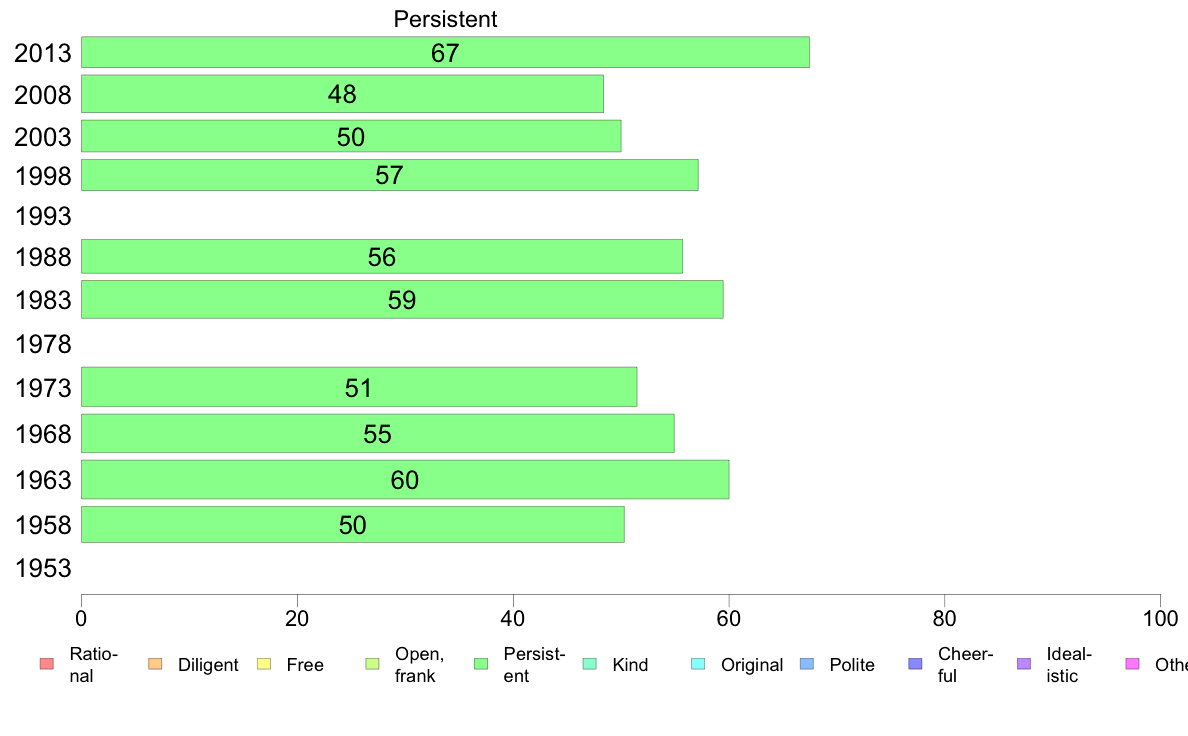Image resolution: width=1188 pixels, height=736 pixels.
Task: Select the Polite blue legend swatch
Action: pos(807,664)
